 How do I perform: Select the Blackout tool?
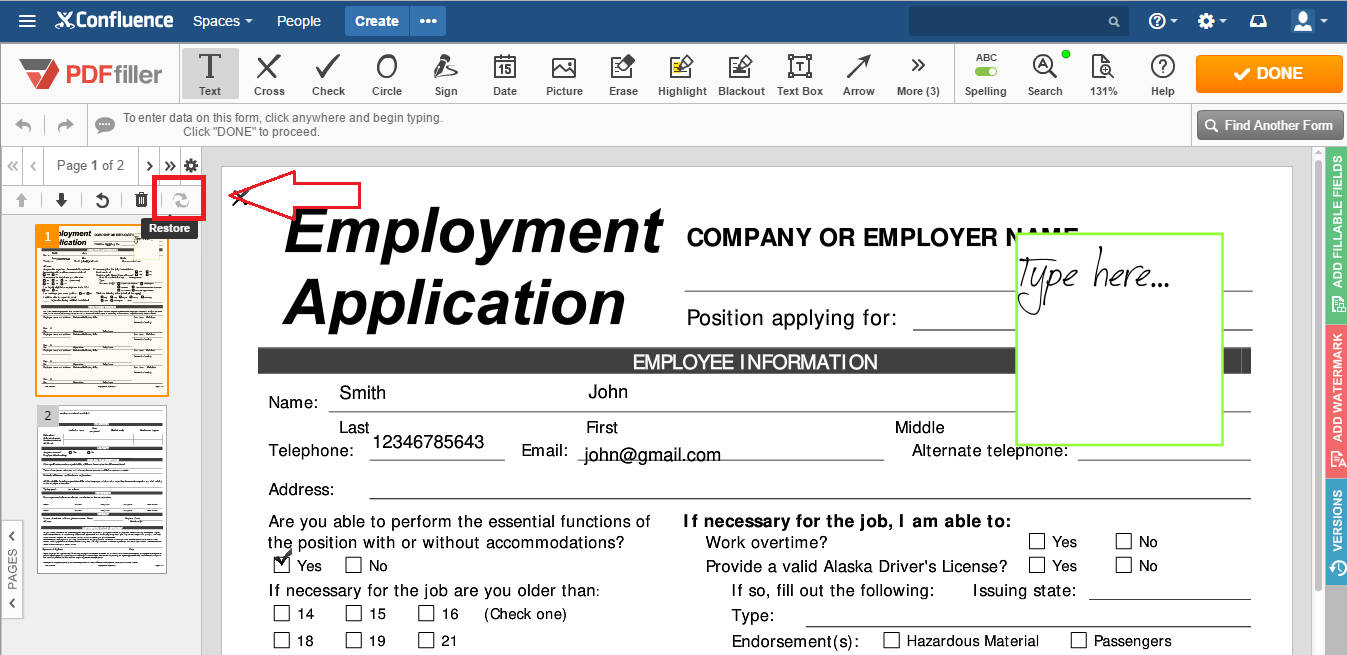coord(741,73)
